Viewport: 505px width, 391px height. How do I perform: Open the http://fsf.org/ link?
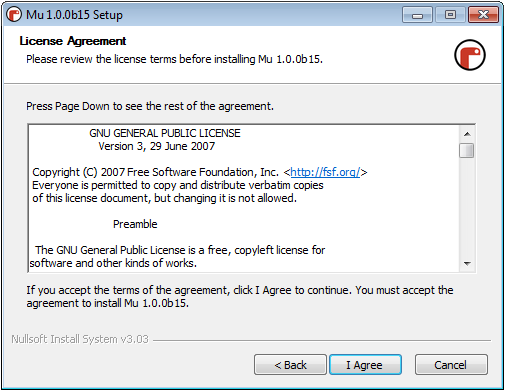[x=325, y=172]
